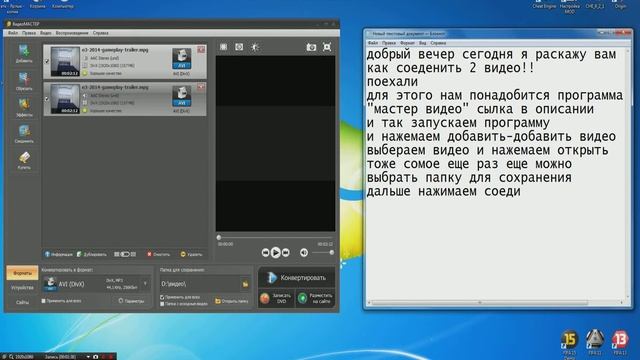Click in Notepad after 'дальше нажимаем соеди'
Screen dimensions: 640x360
pyautogui.click(x=522, y=191)
